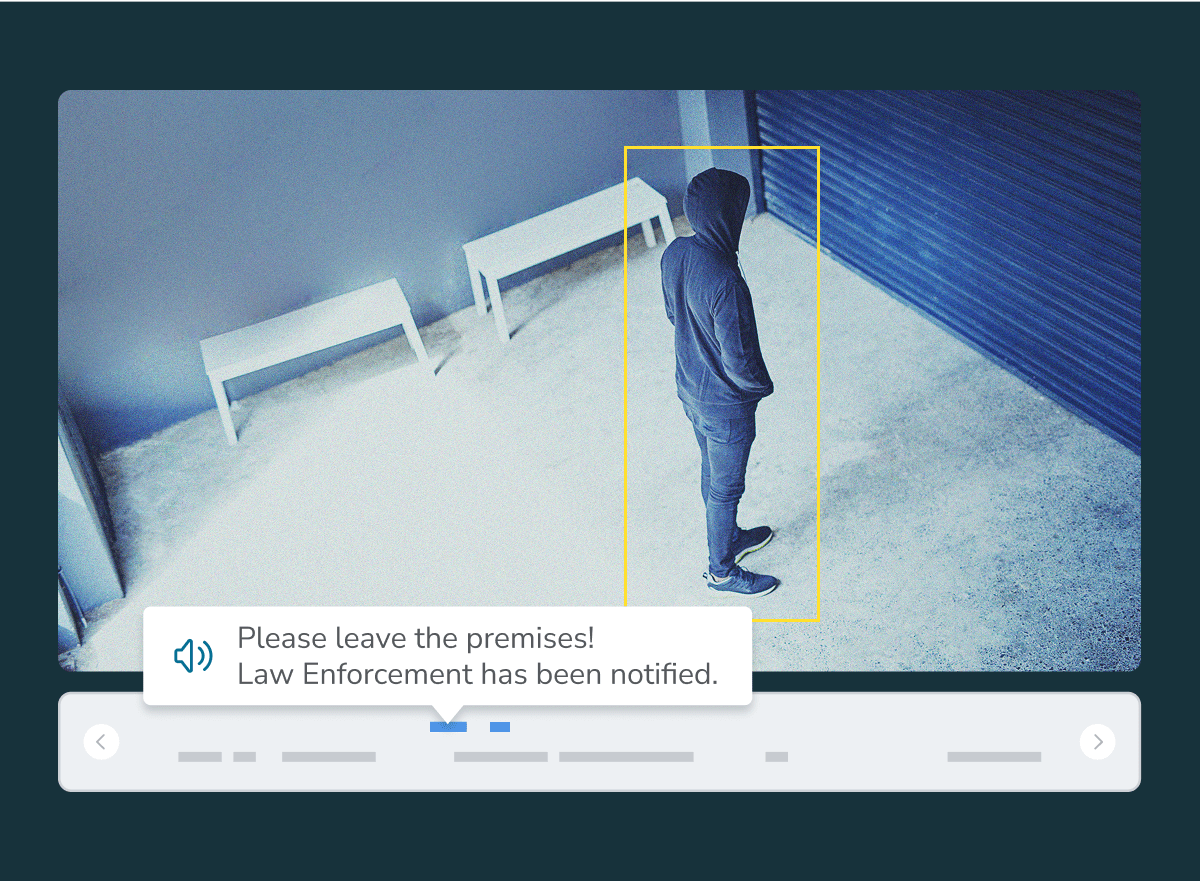Screen dimensions: 1200x881
Task: Click the nearer white bench in the video
Action: 310,330
